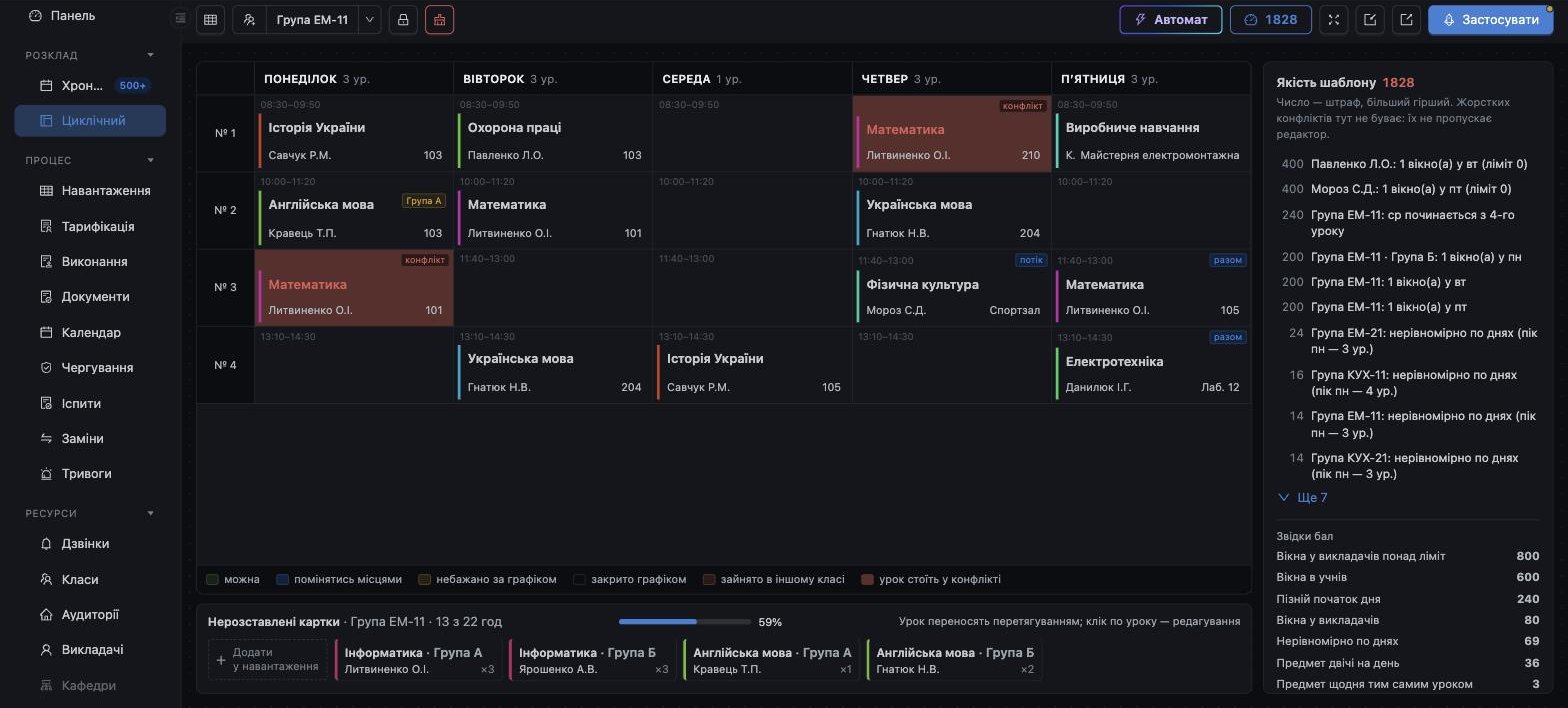1568x708 pixels.
Task: Go to Іспити
Action: pyautogui.click(x=90, y=404)
